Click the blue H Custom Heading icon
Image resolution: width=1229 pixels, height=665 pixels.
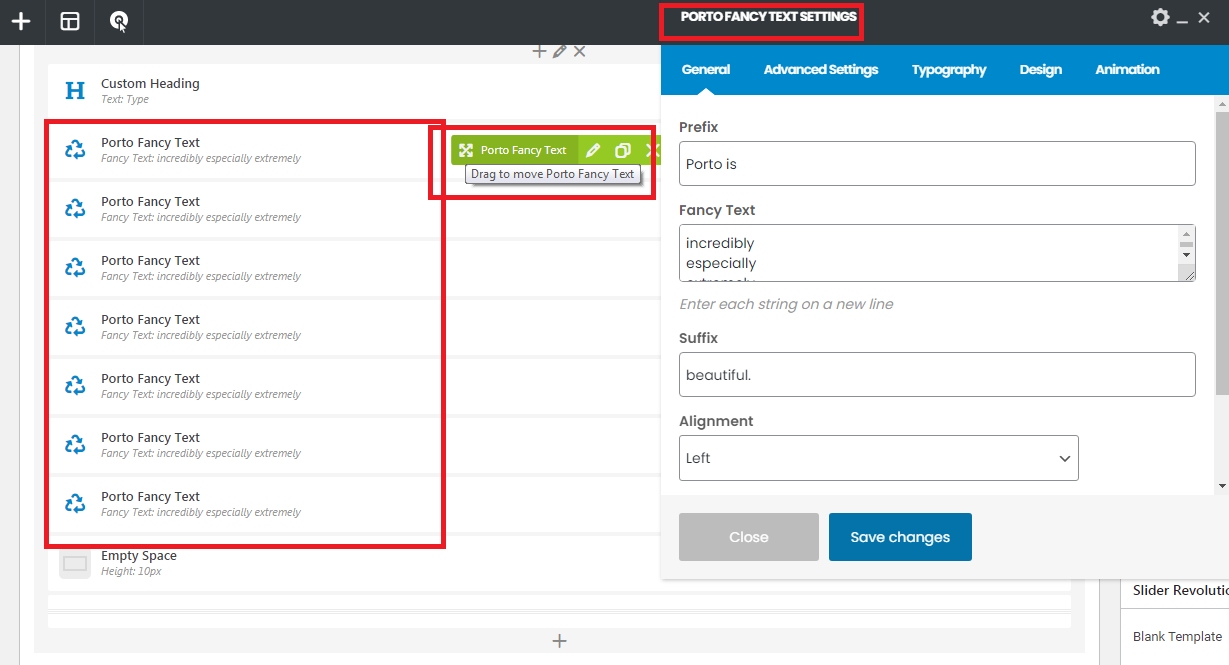point(75,91)
